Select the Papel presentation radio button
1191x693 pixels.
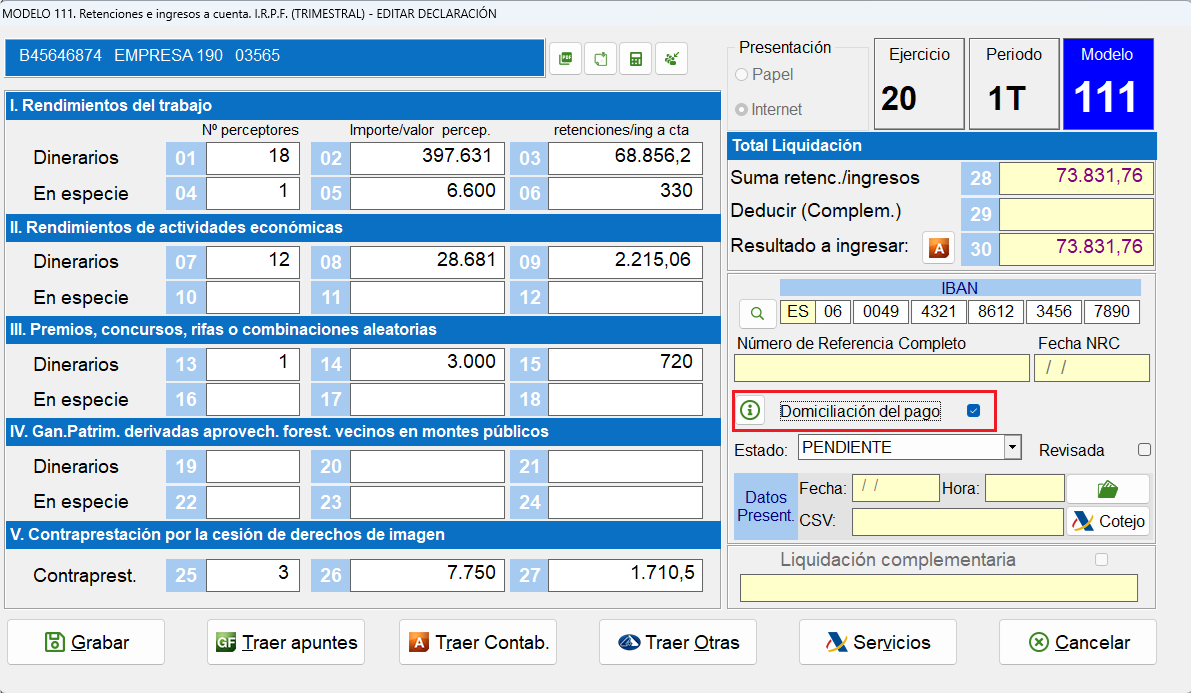[741, 74]
